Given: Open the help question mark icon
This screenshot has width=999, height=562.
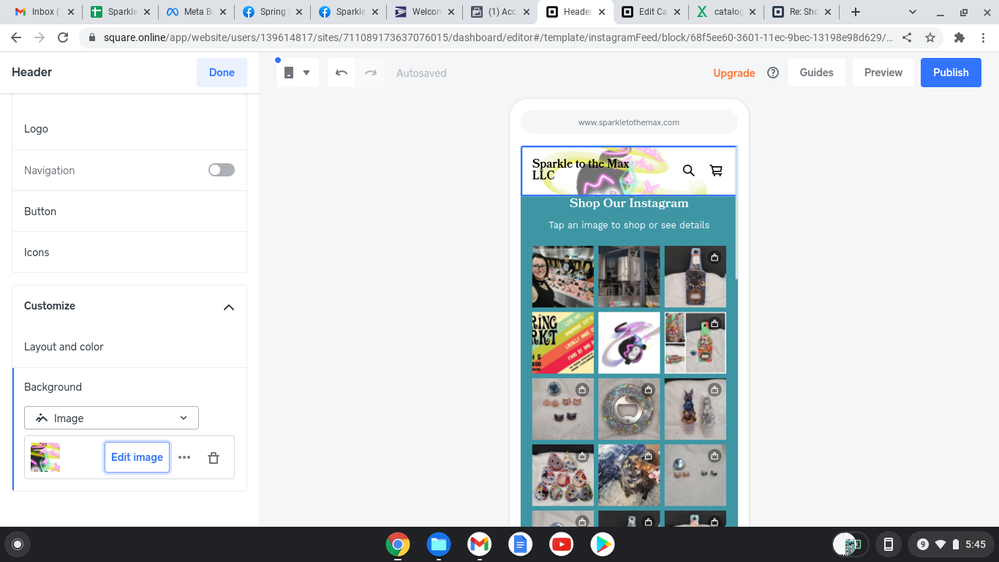Looking at the screenshot, I should [772, 73].
